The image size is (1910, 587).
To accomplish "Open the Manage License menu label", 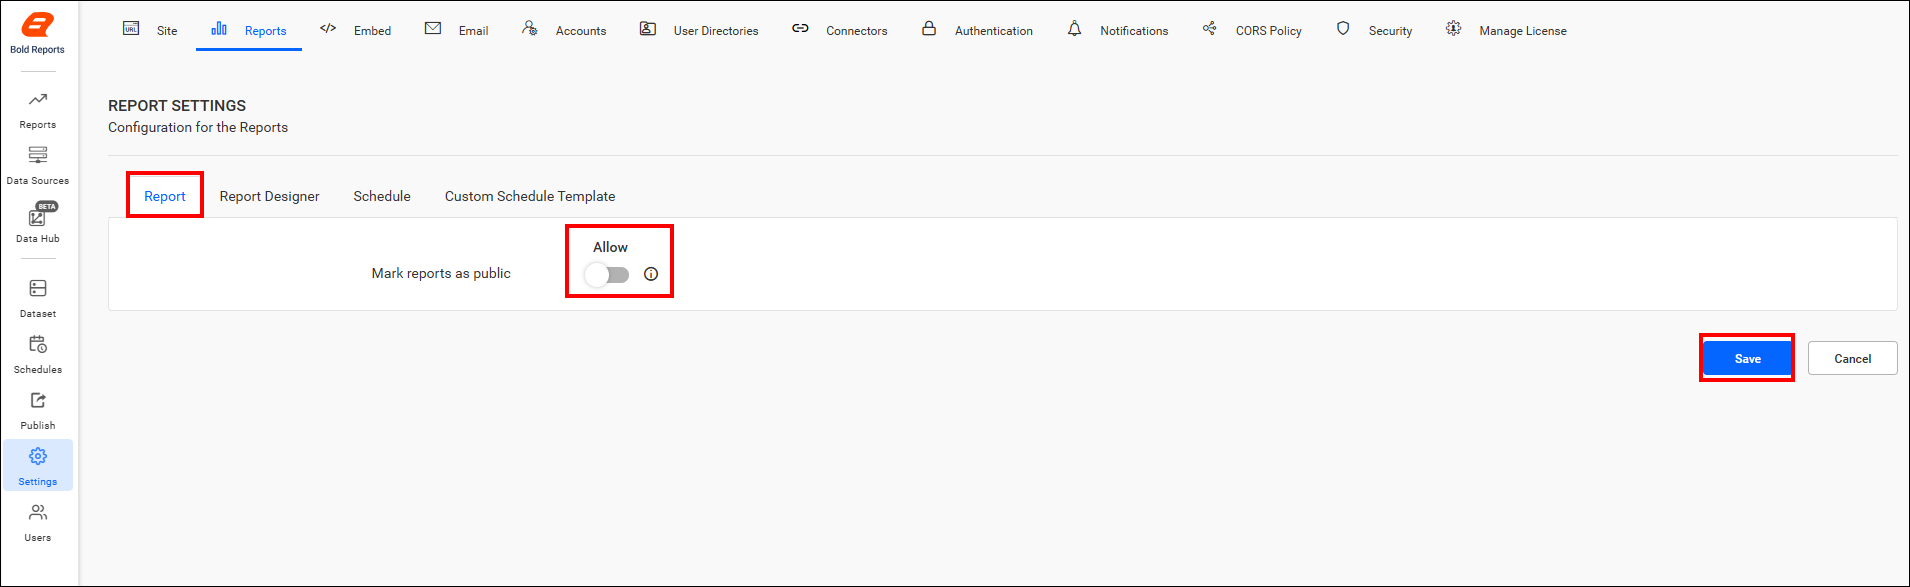I will (1523, 31).
